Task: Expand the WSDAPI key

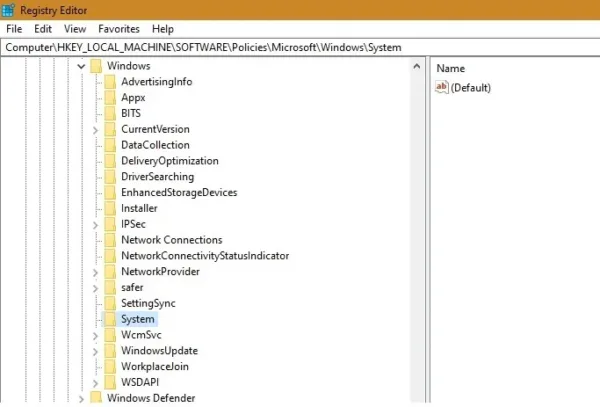Action: pyautogui.click(x=95, y=383)
